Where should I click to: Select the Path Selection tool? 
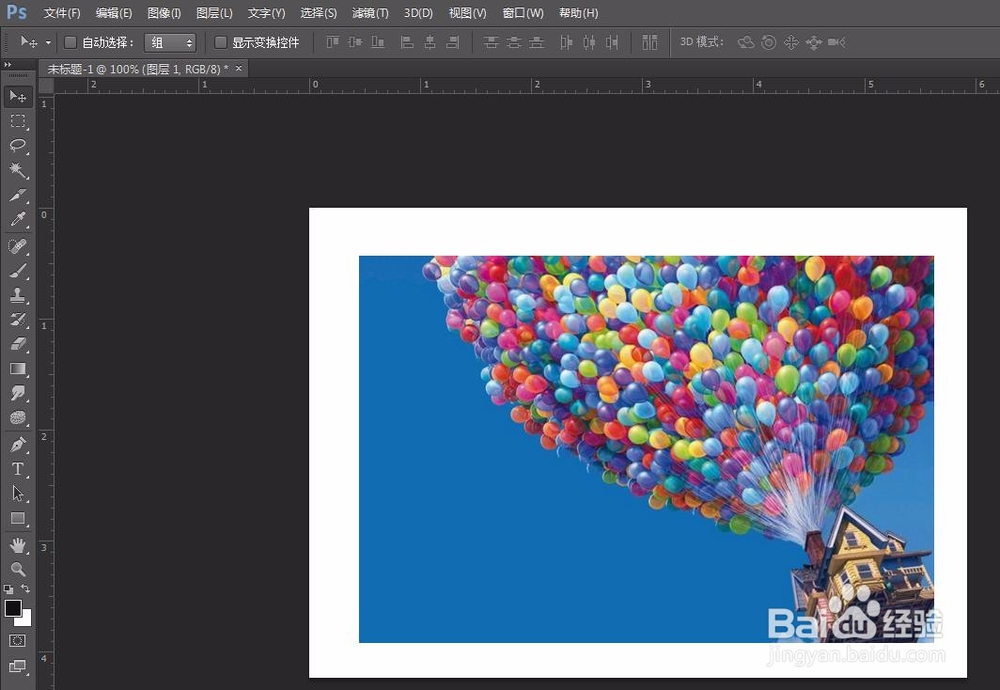pyautogui.click(x=18, y=494)
